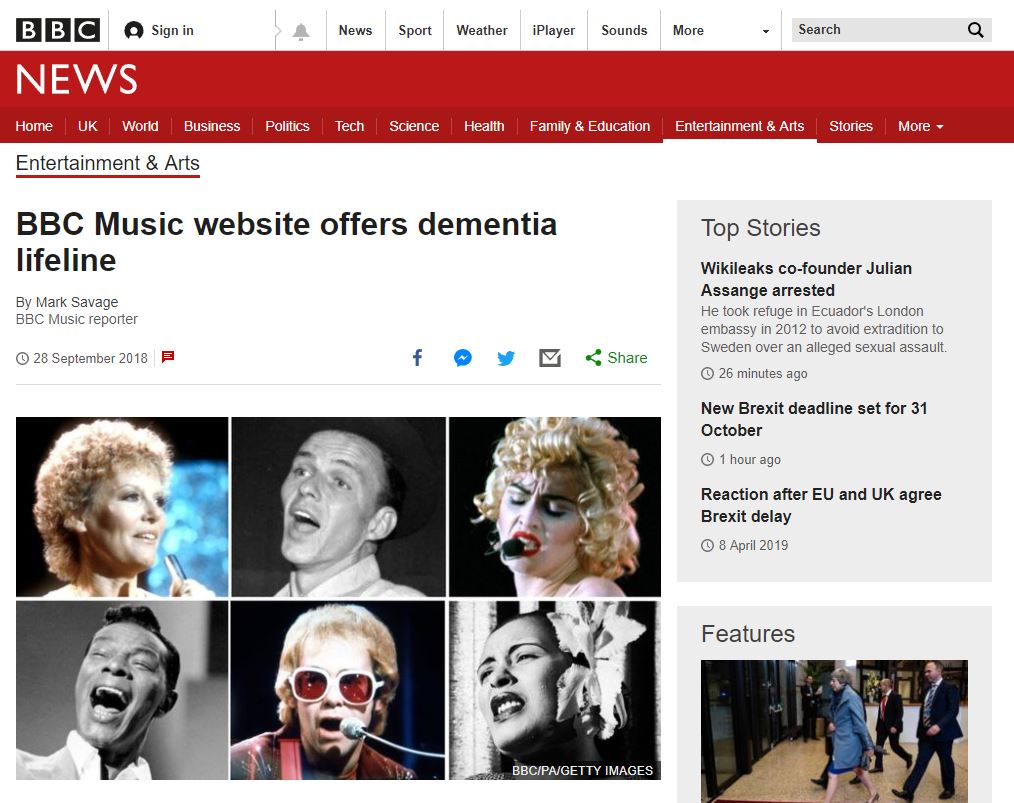
Task: Click the BBC Music dementia lifeline headline
Action: [x=286, y=242]
